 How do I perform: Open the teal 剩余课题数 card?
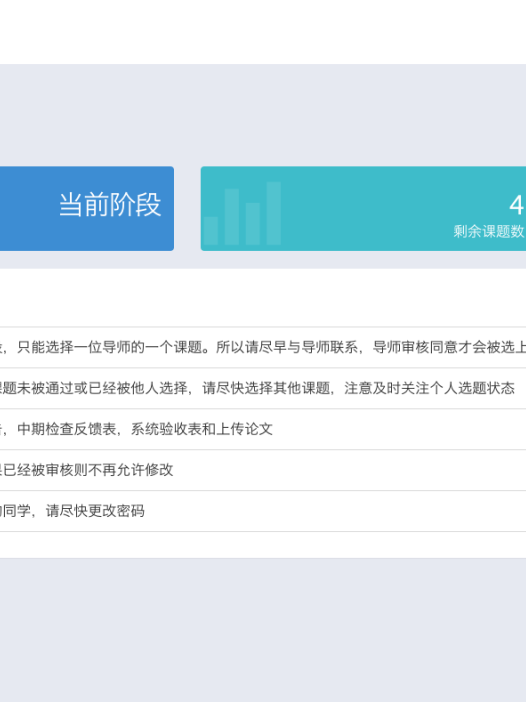pos(363,209)
